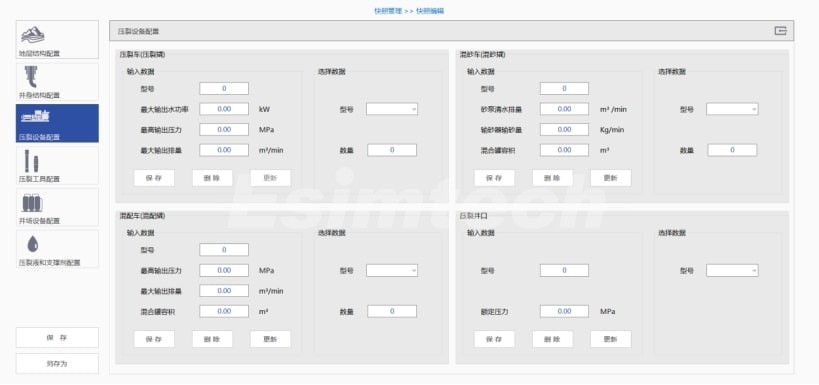819x385 pixels.
Task: Focus the 最高输出压力 field in 混配车 panel
Action: click(224, 271)
